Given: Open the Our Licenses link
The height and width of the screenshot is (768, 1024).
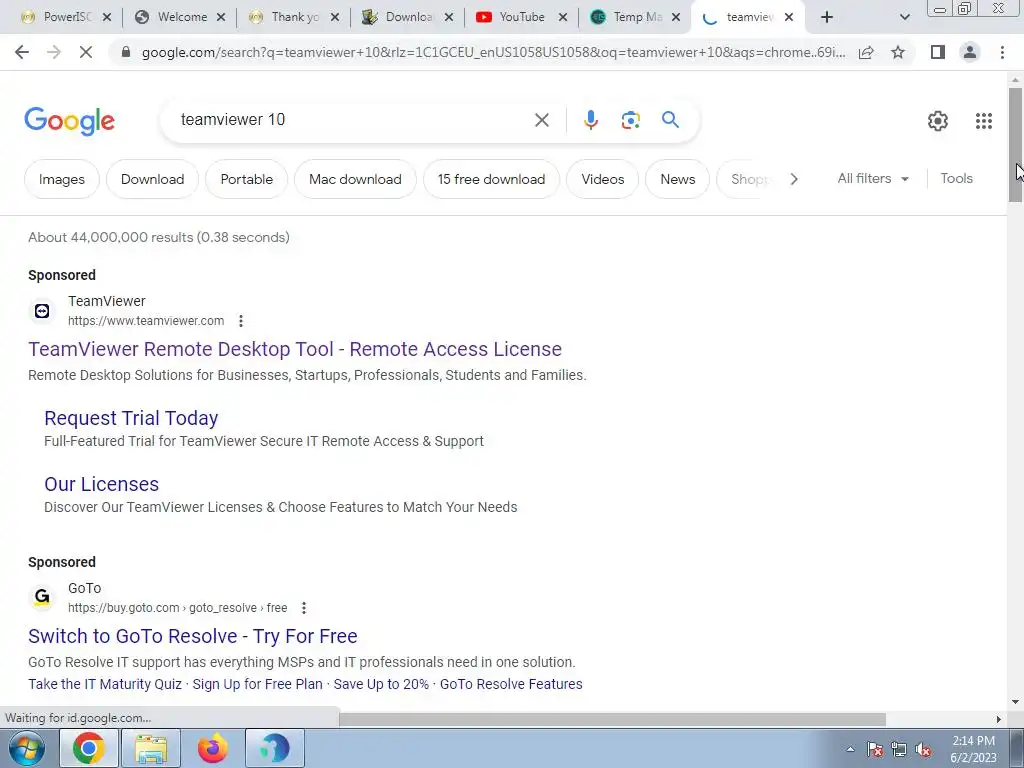Looking at the screenshot, I should (x=101, y=484).
